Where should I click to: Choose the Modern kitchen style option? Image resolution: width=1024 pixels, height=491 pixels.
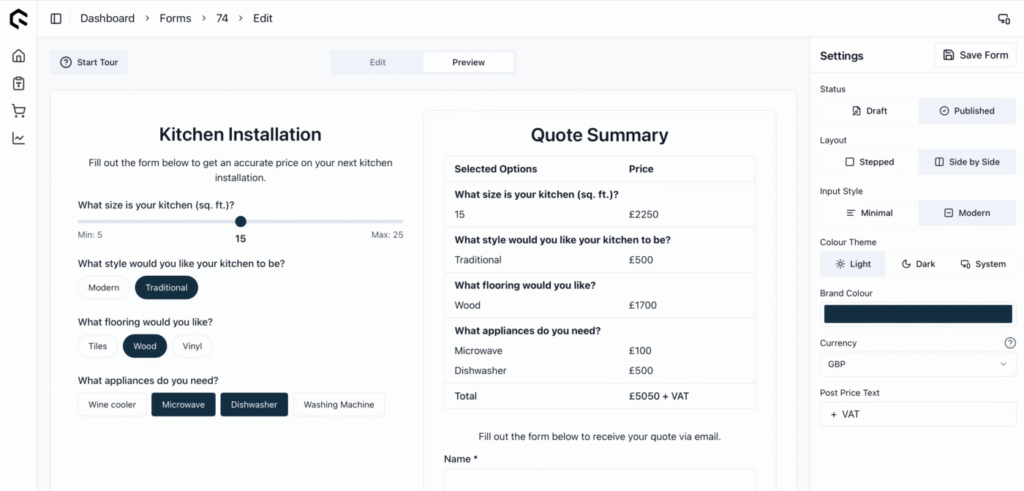tap(104, 287)
